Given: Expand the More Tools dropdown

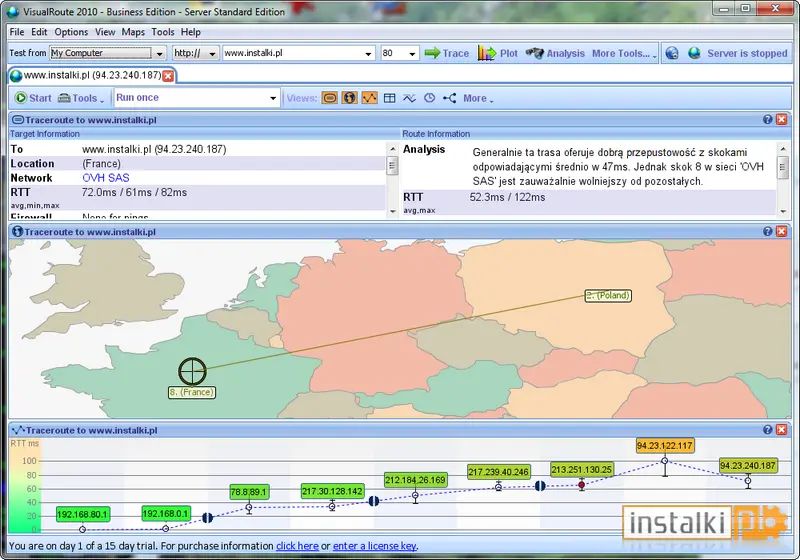Looking at the screenshot, I should coord(624,53).
